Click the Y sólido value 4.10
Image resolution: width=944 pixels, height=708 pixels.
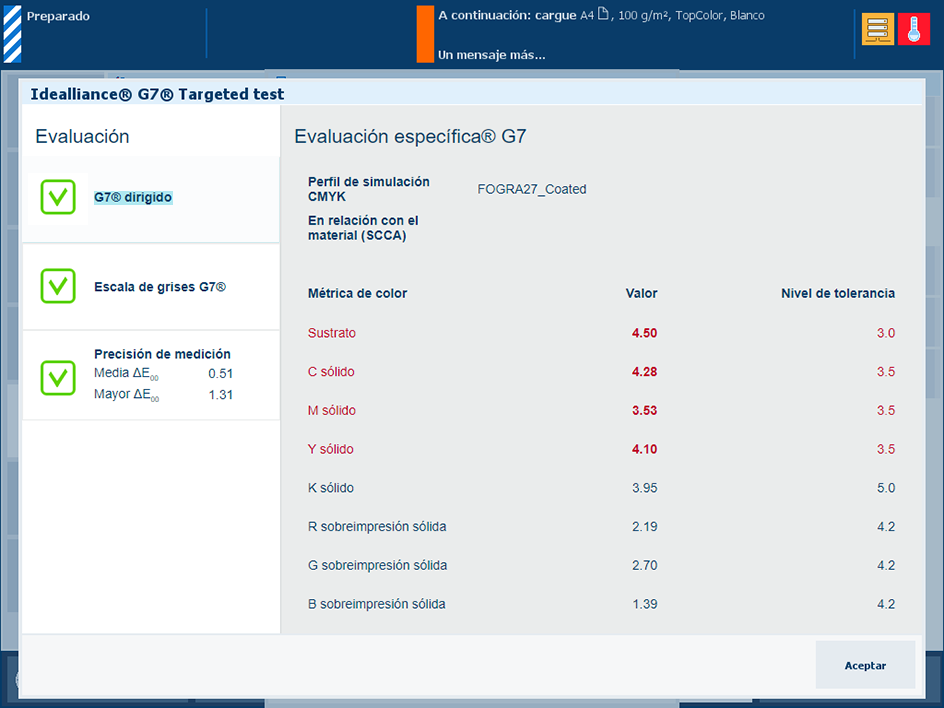644,449
